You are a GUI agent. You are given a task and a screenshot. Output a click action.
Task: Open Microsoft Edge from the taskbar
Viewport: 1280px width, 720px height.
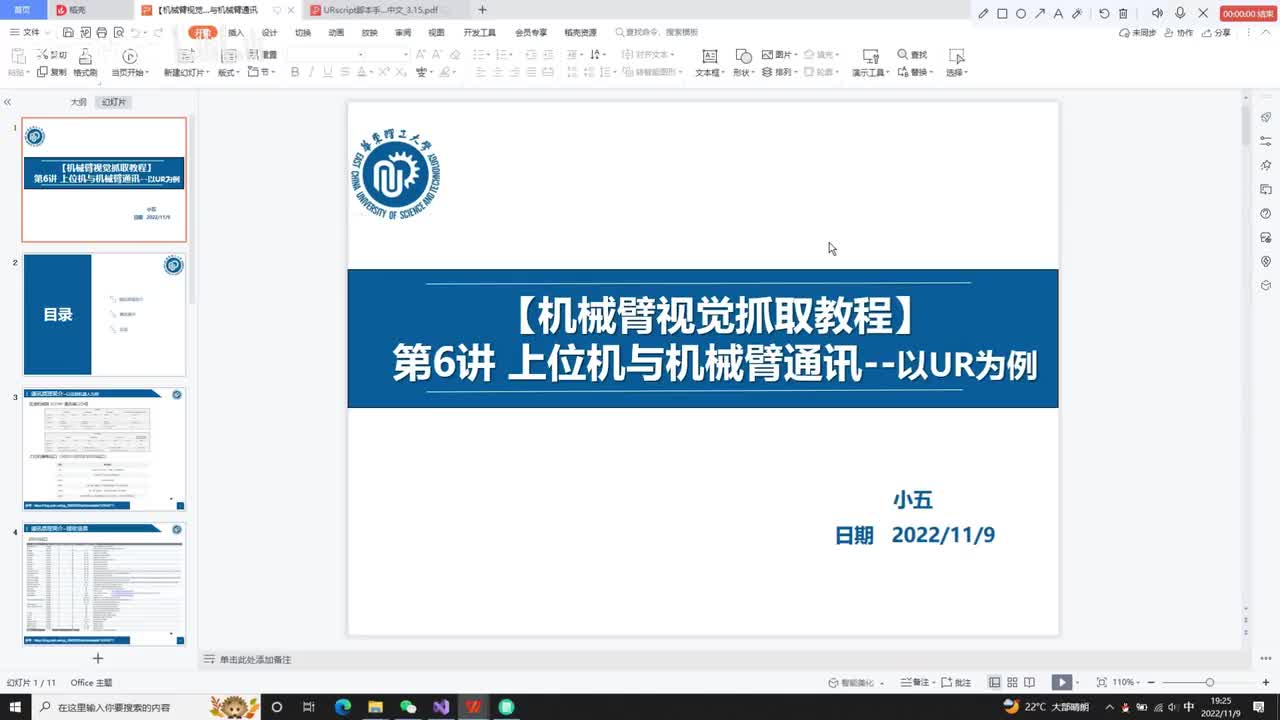[x=343, y=707]
